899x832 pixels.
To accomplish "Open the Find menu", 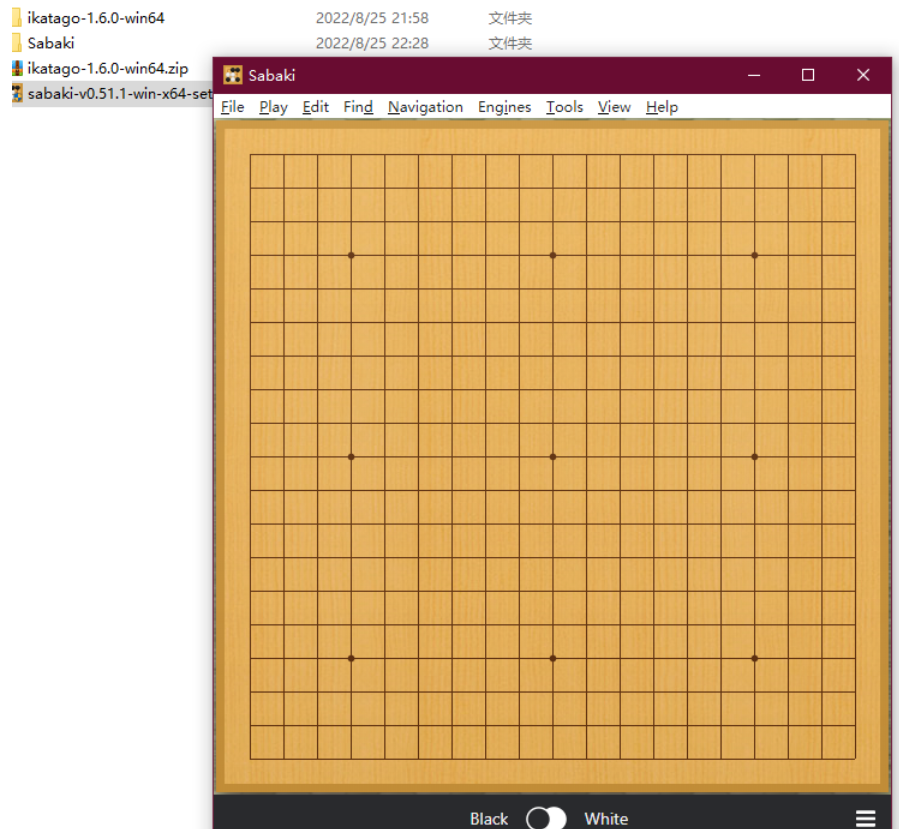I will [358, 107].
